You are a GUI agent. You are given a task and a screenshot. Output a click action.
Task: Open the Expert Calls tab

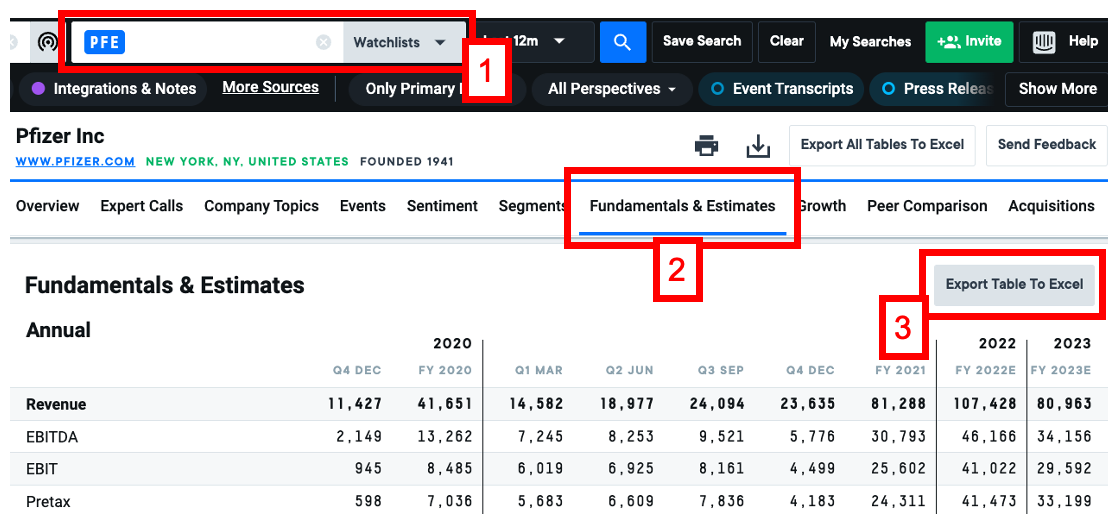pyautogui.click(x=141, y=207)
